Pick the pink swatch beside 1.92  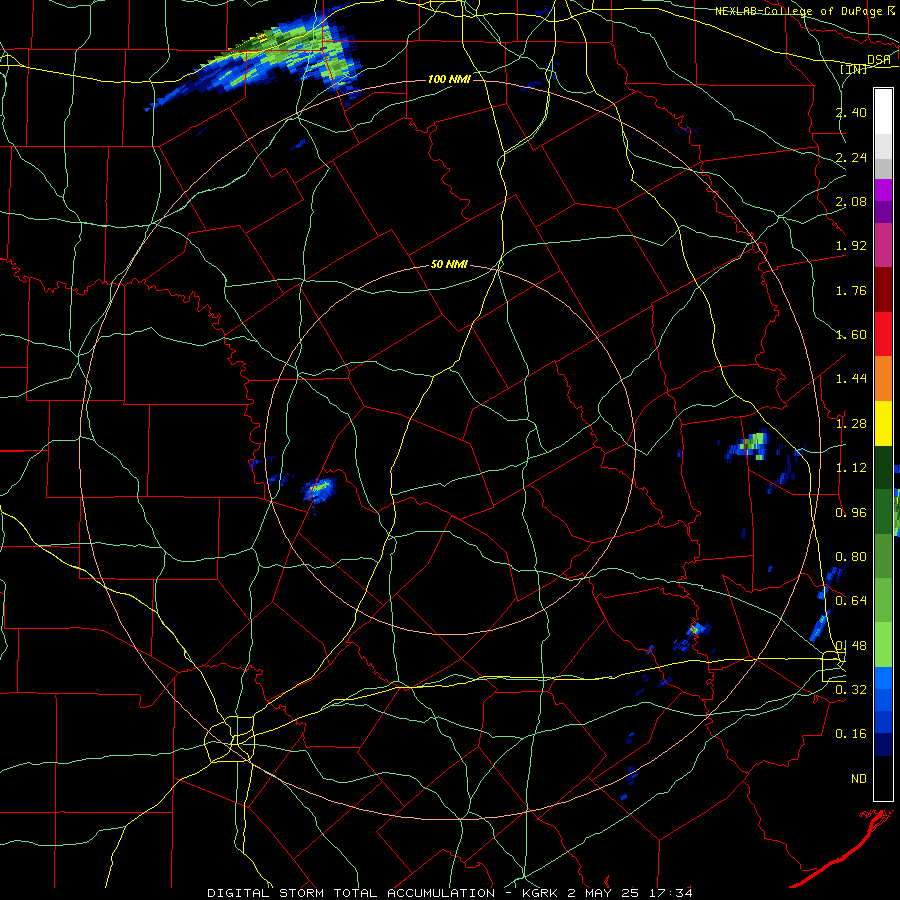[884, 245]
